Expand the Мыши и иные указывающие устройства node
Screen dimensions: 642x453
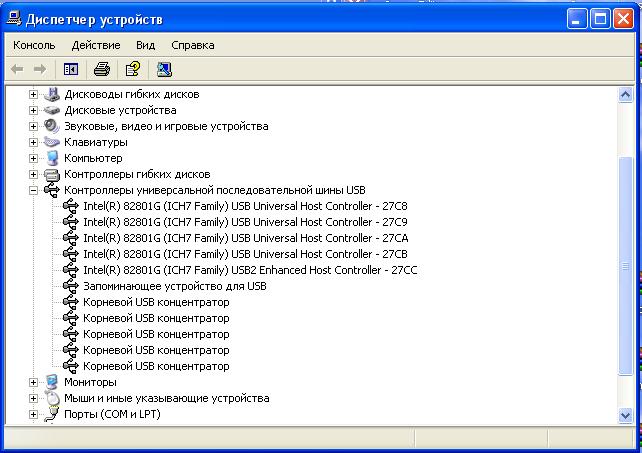(33, 398)
